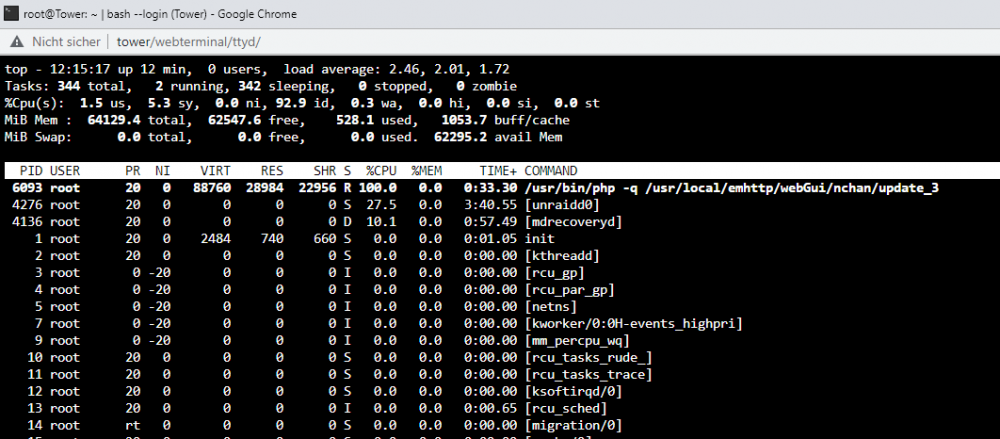Click the %CPU column header
Image resolution: width=1000 pixels, height=439 pixels.
point(381,170)
